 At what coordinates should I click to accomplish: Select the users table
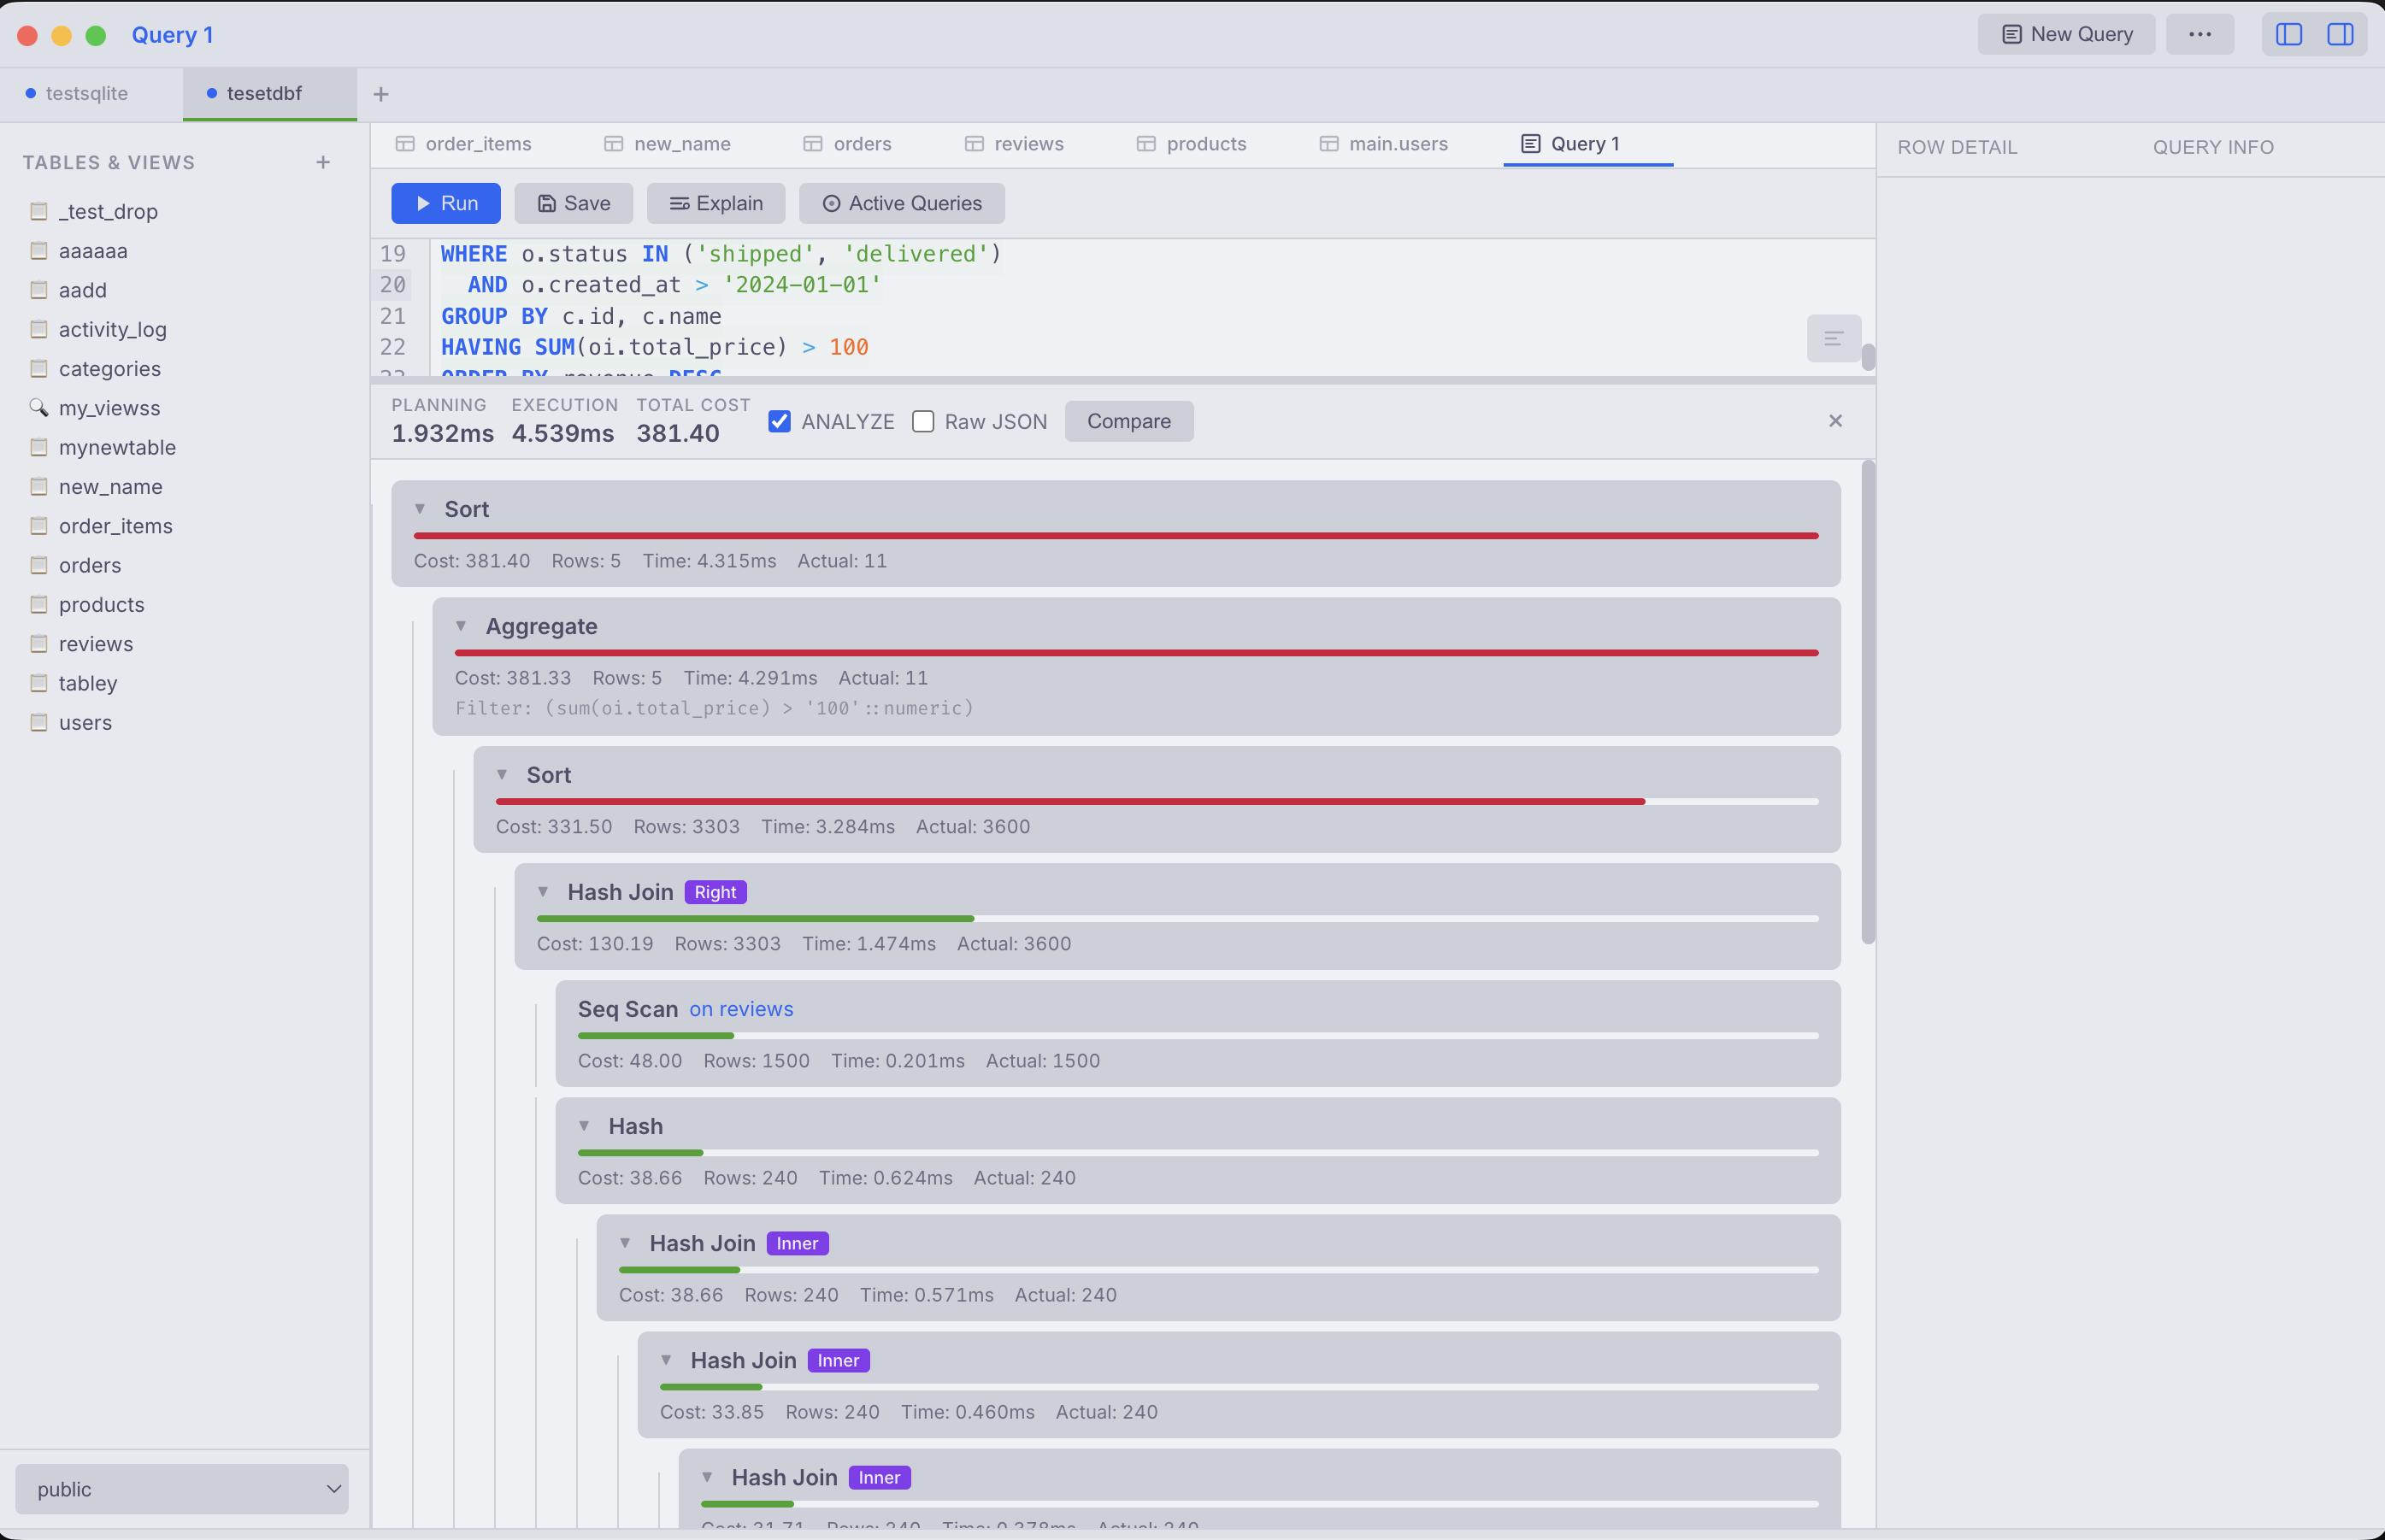tap(185, 723)
